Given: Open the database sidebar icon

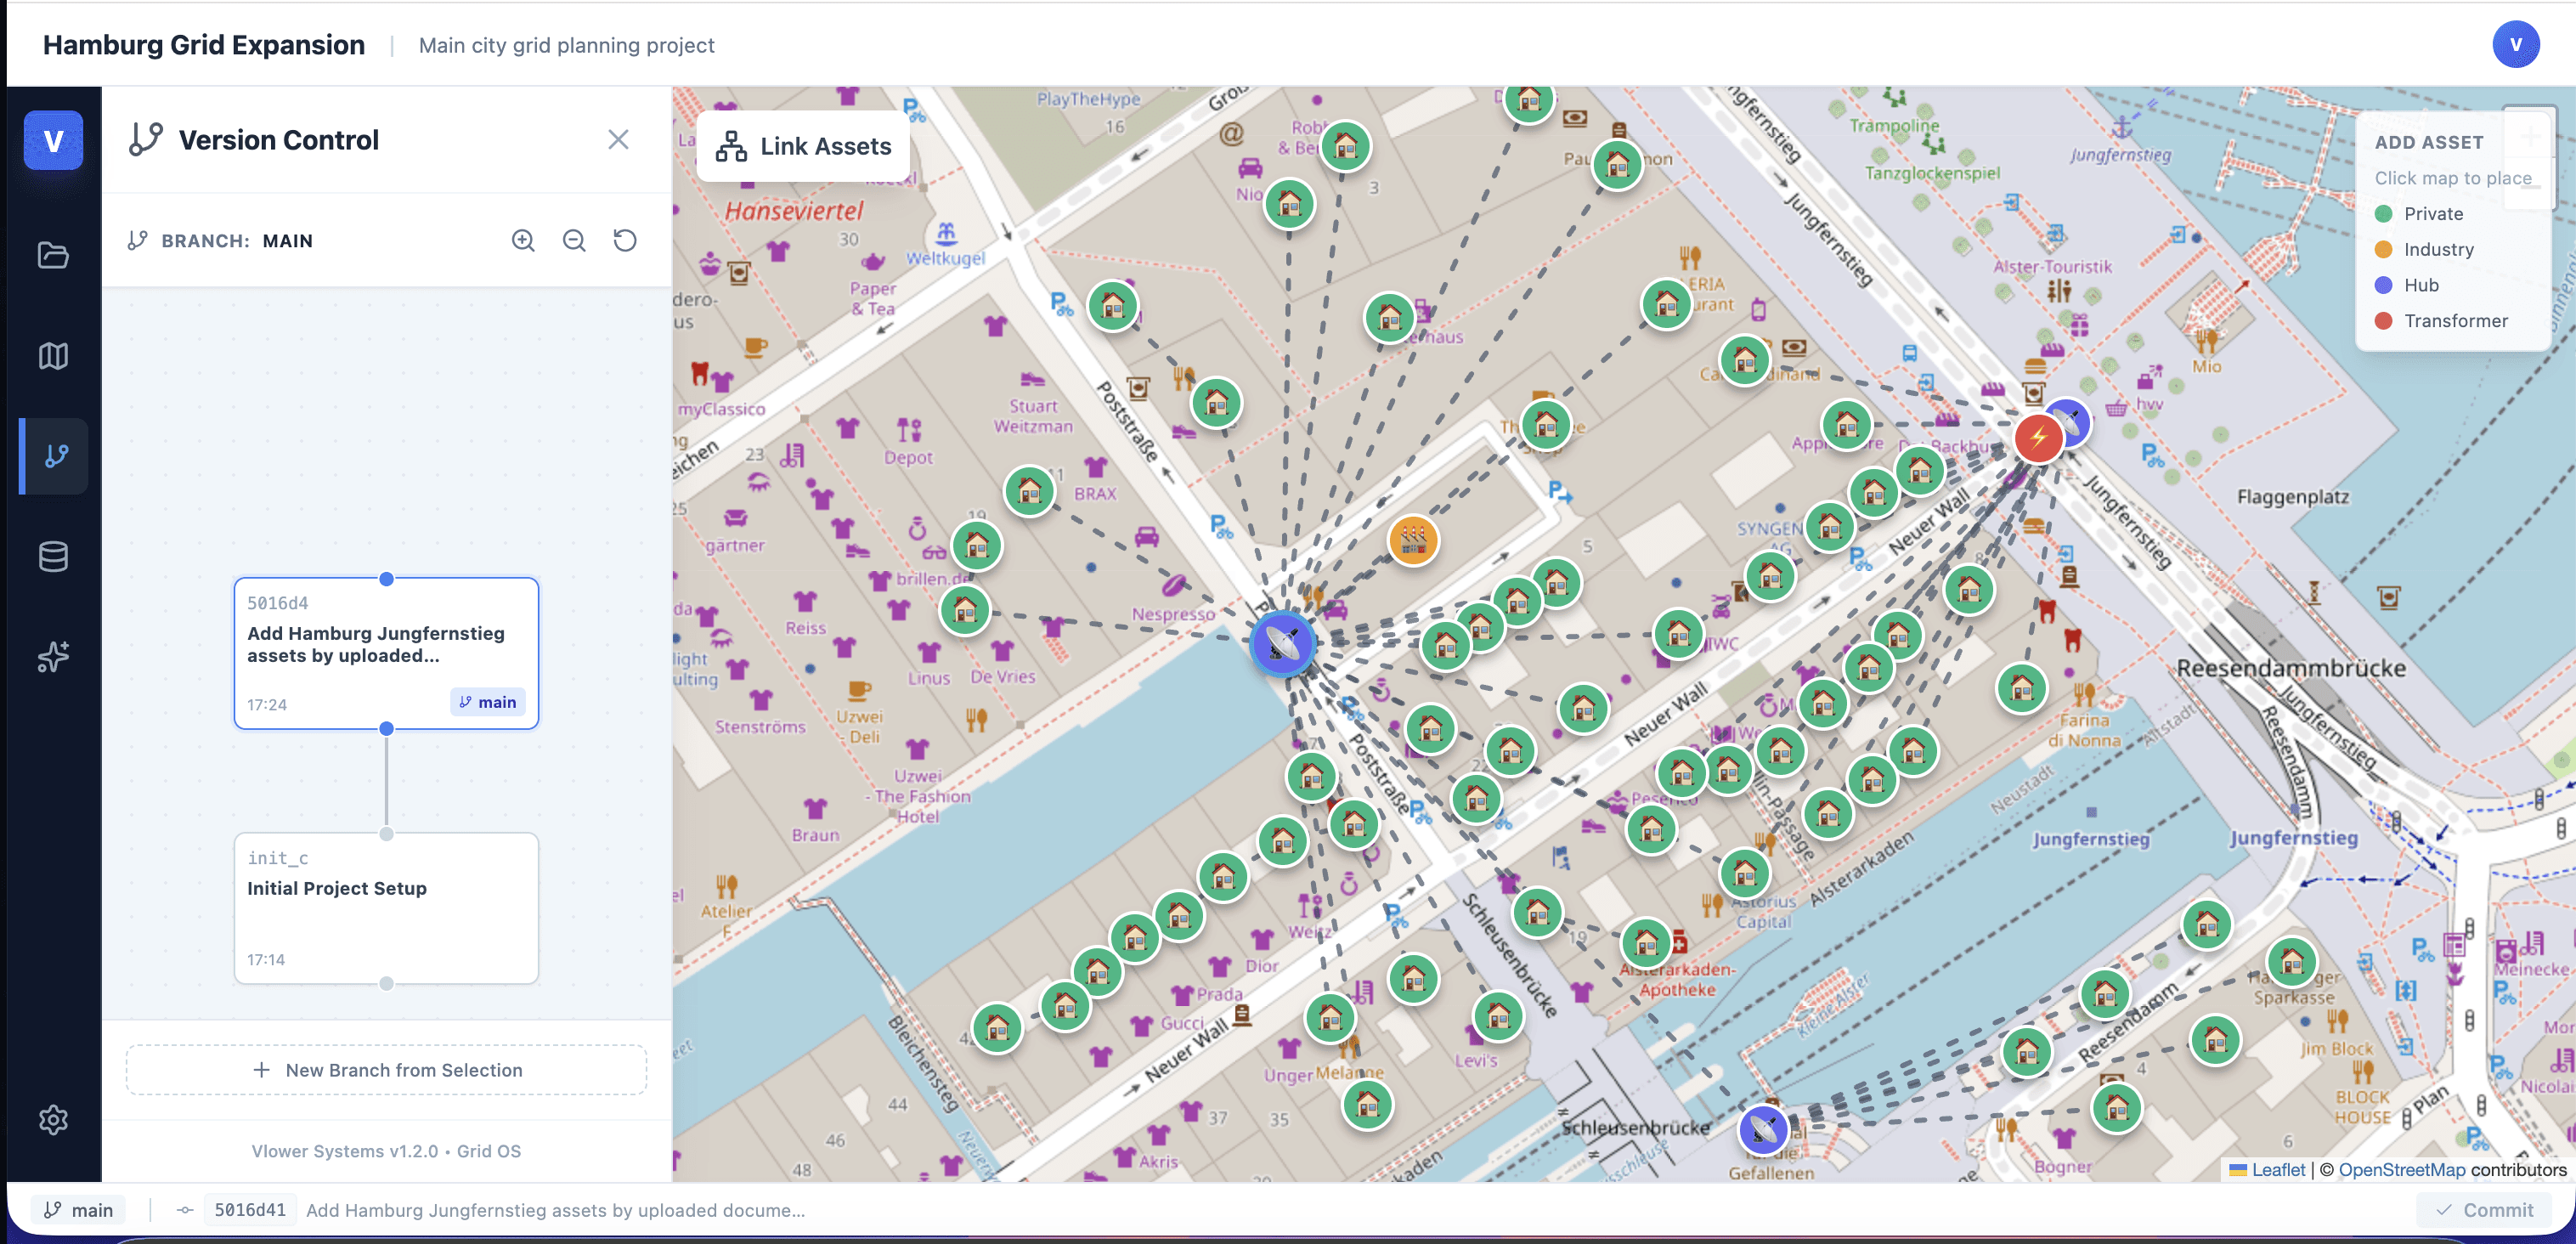Looking at the screenshot, I should coord(53,556).
